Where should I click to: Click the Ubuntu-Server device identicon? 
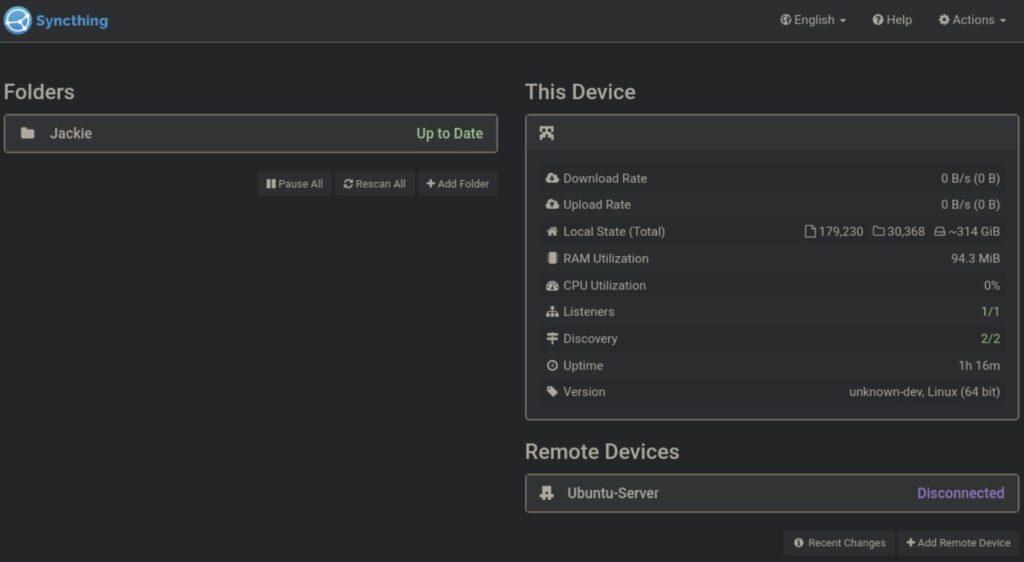547,493
